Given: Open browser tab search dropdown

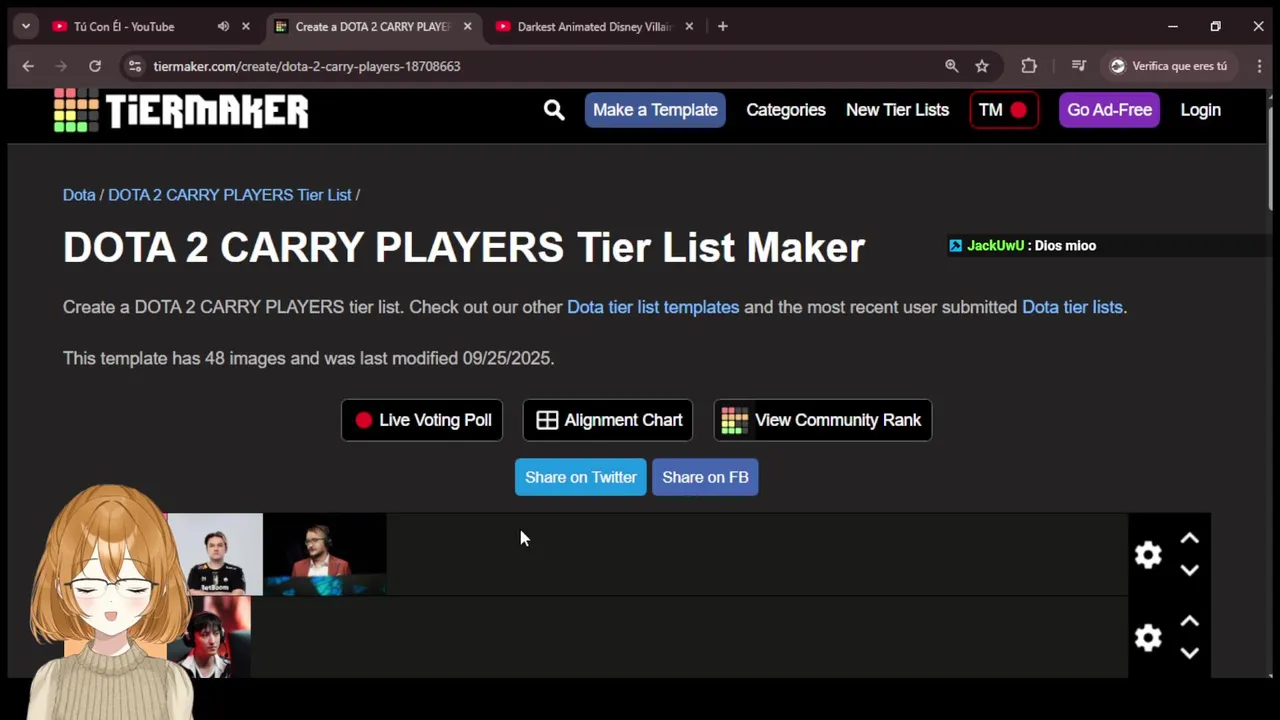Looking at the screenshot, I should pyautogui.click(x=26, y=26).
